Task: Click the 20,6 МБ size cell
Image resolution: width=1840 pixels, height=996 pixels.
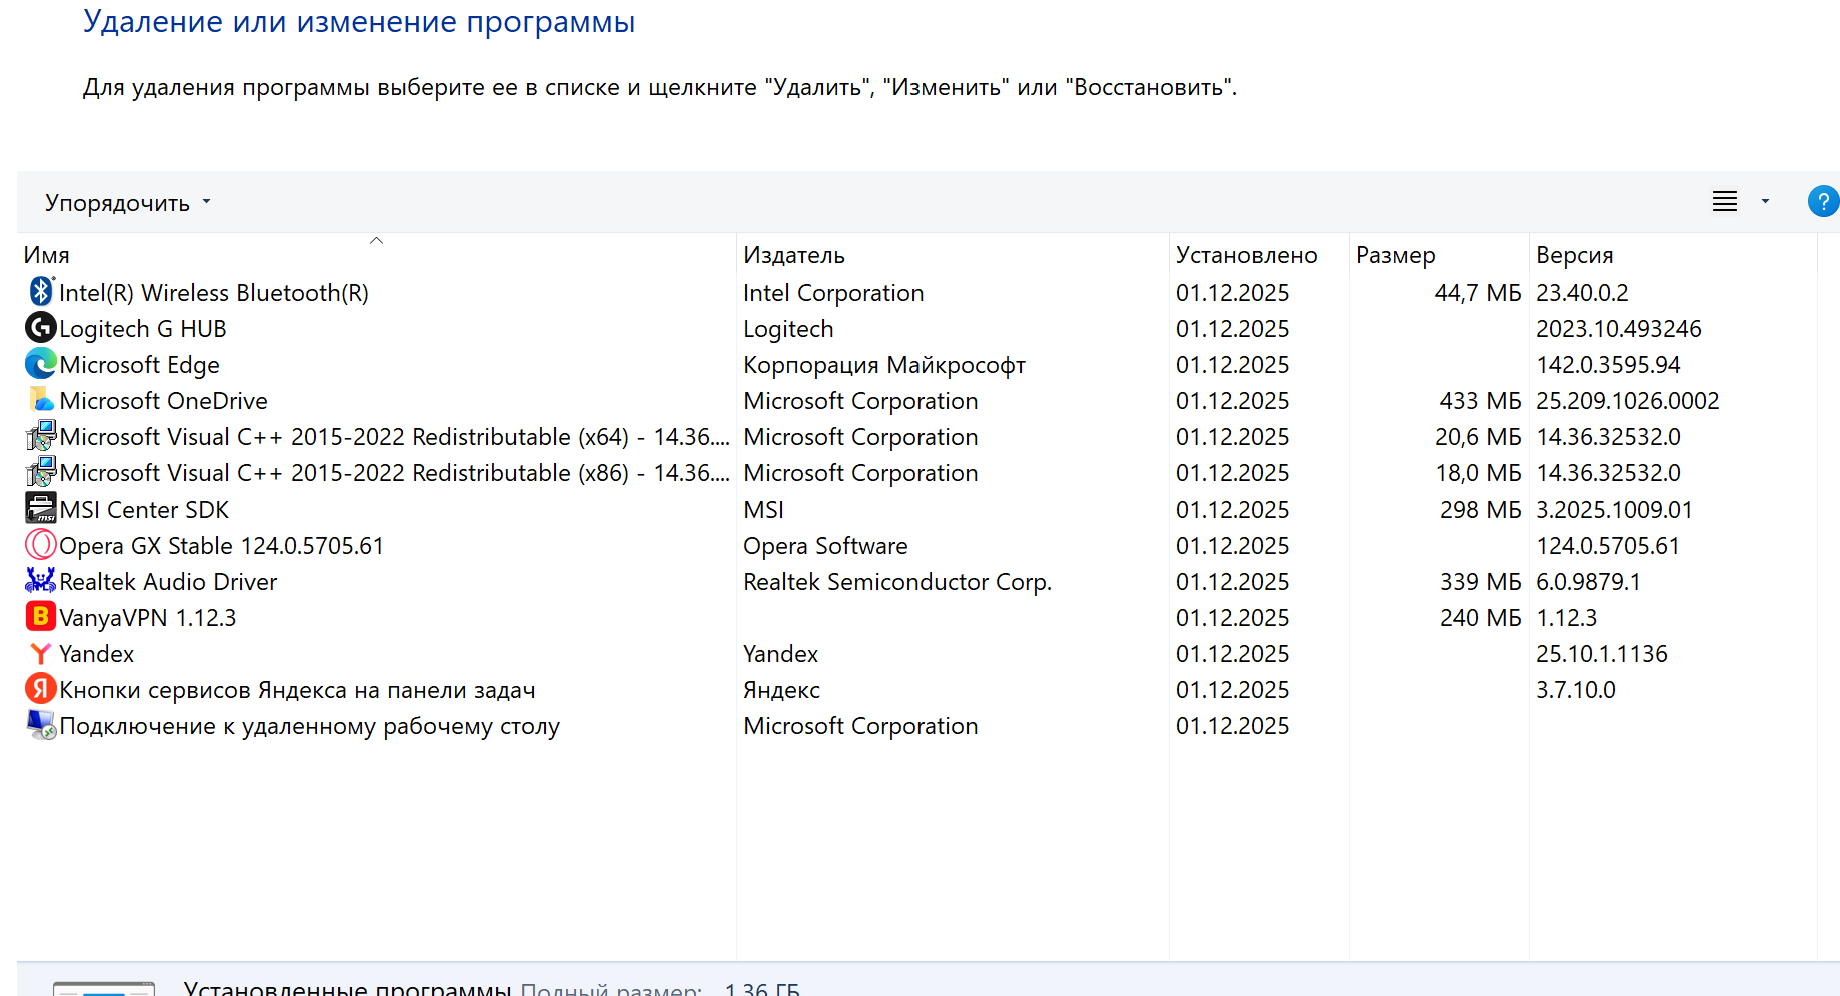Action: click(1478, 437)
